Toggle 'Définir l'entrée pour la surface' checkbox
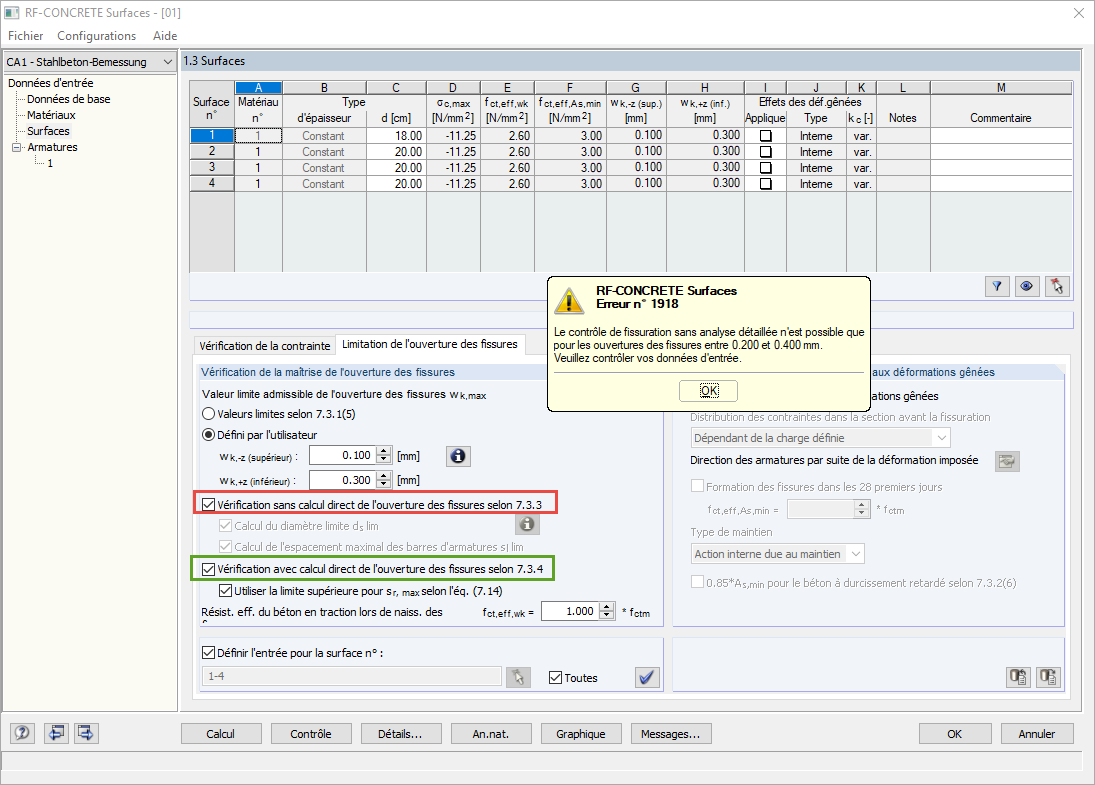The width and height of the screenshot is (1095, 785). pyautogui.click(x=208, y=652)
